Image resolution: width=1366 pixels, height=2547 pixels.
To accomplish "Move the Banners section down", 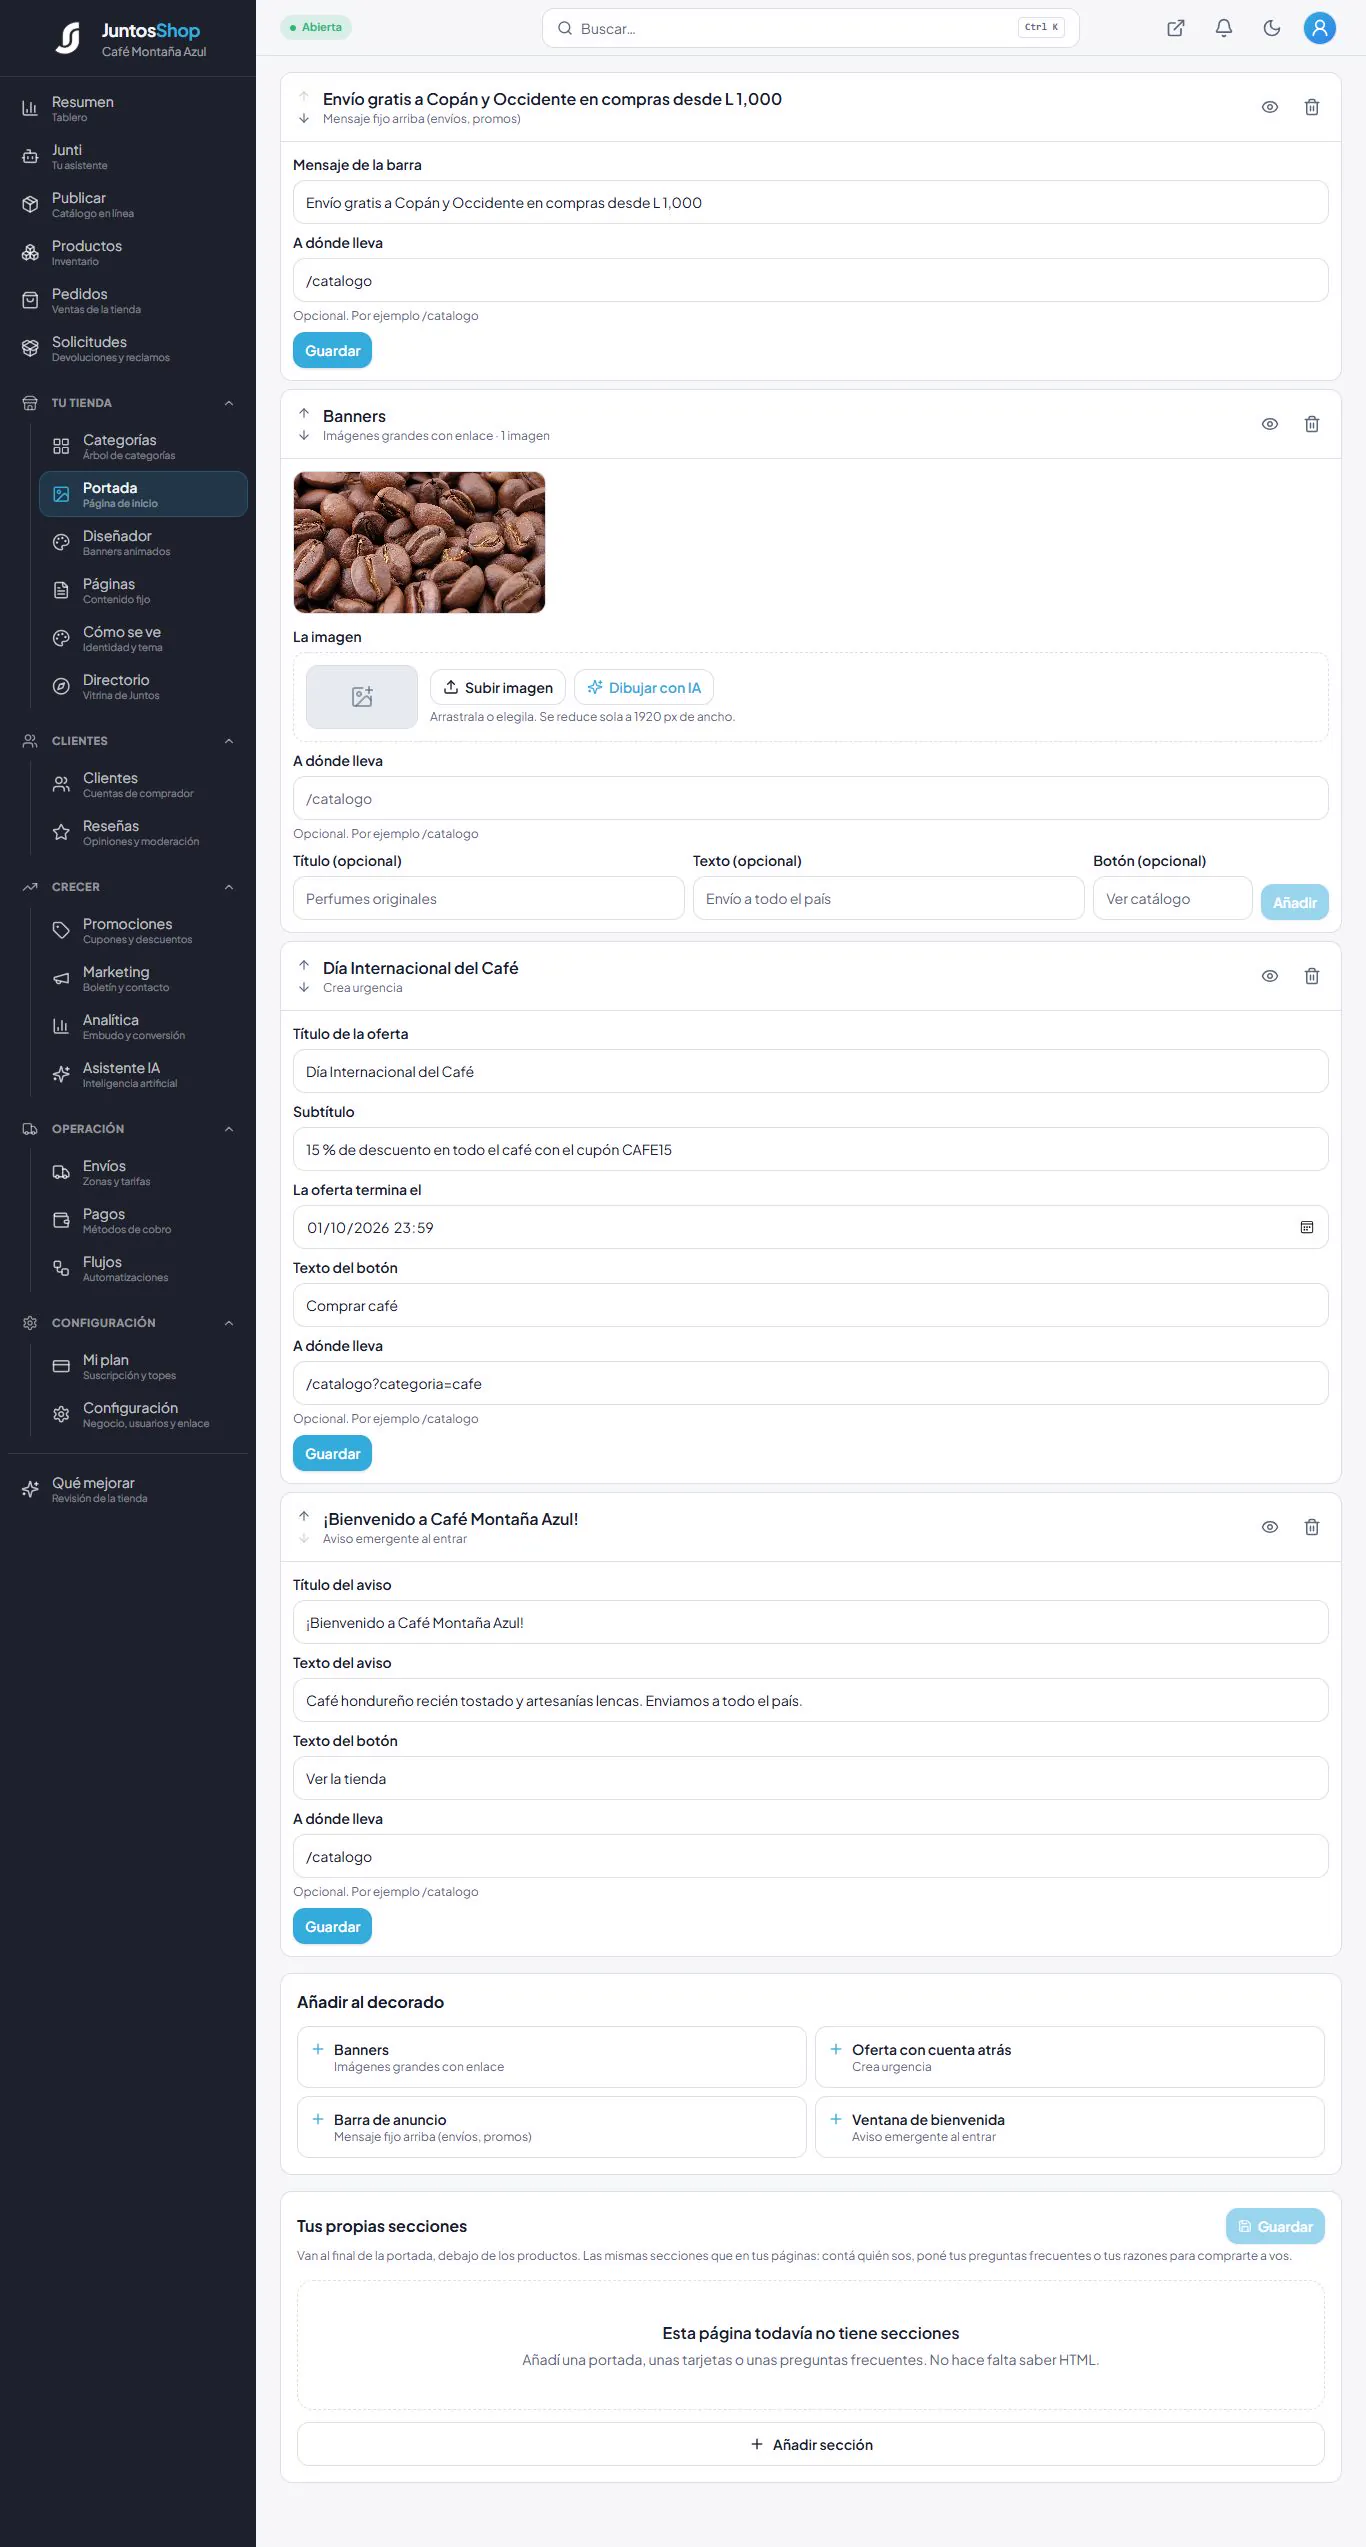I will point(304,435).
